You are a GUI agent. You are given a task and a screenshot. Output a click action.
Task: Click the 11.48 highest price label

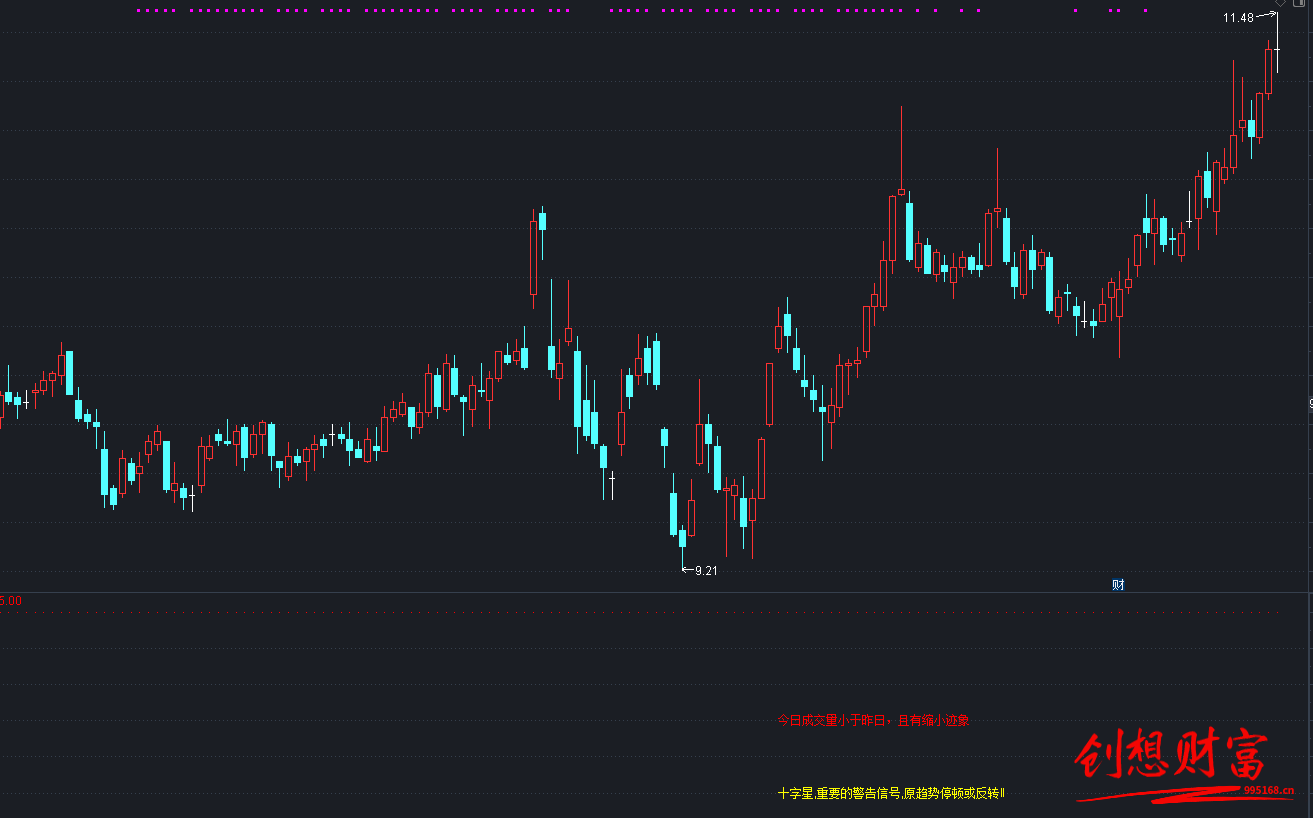pos(1237,18)
